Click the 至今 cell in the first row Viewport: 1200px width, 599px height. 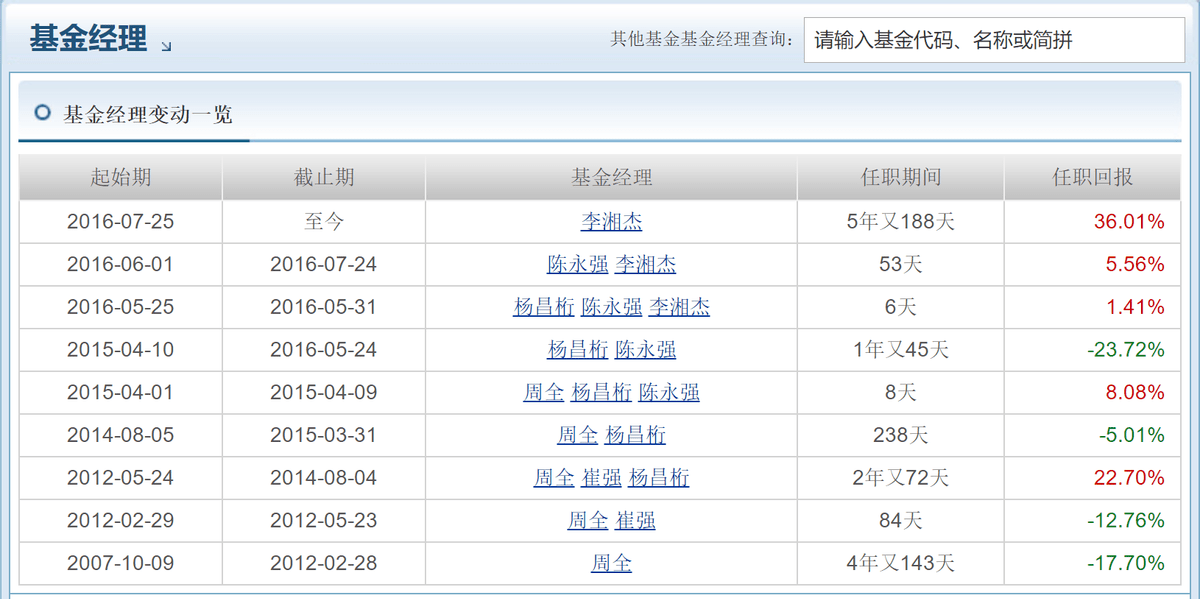[x=322, y=221]
